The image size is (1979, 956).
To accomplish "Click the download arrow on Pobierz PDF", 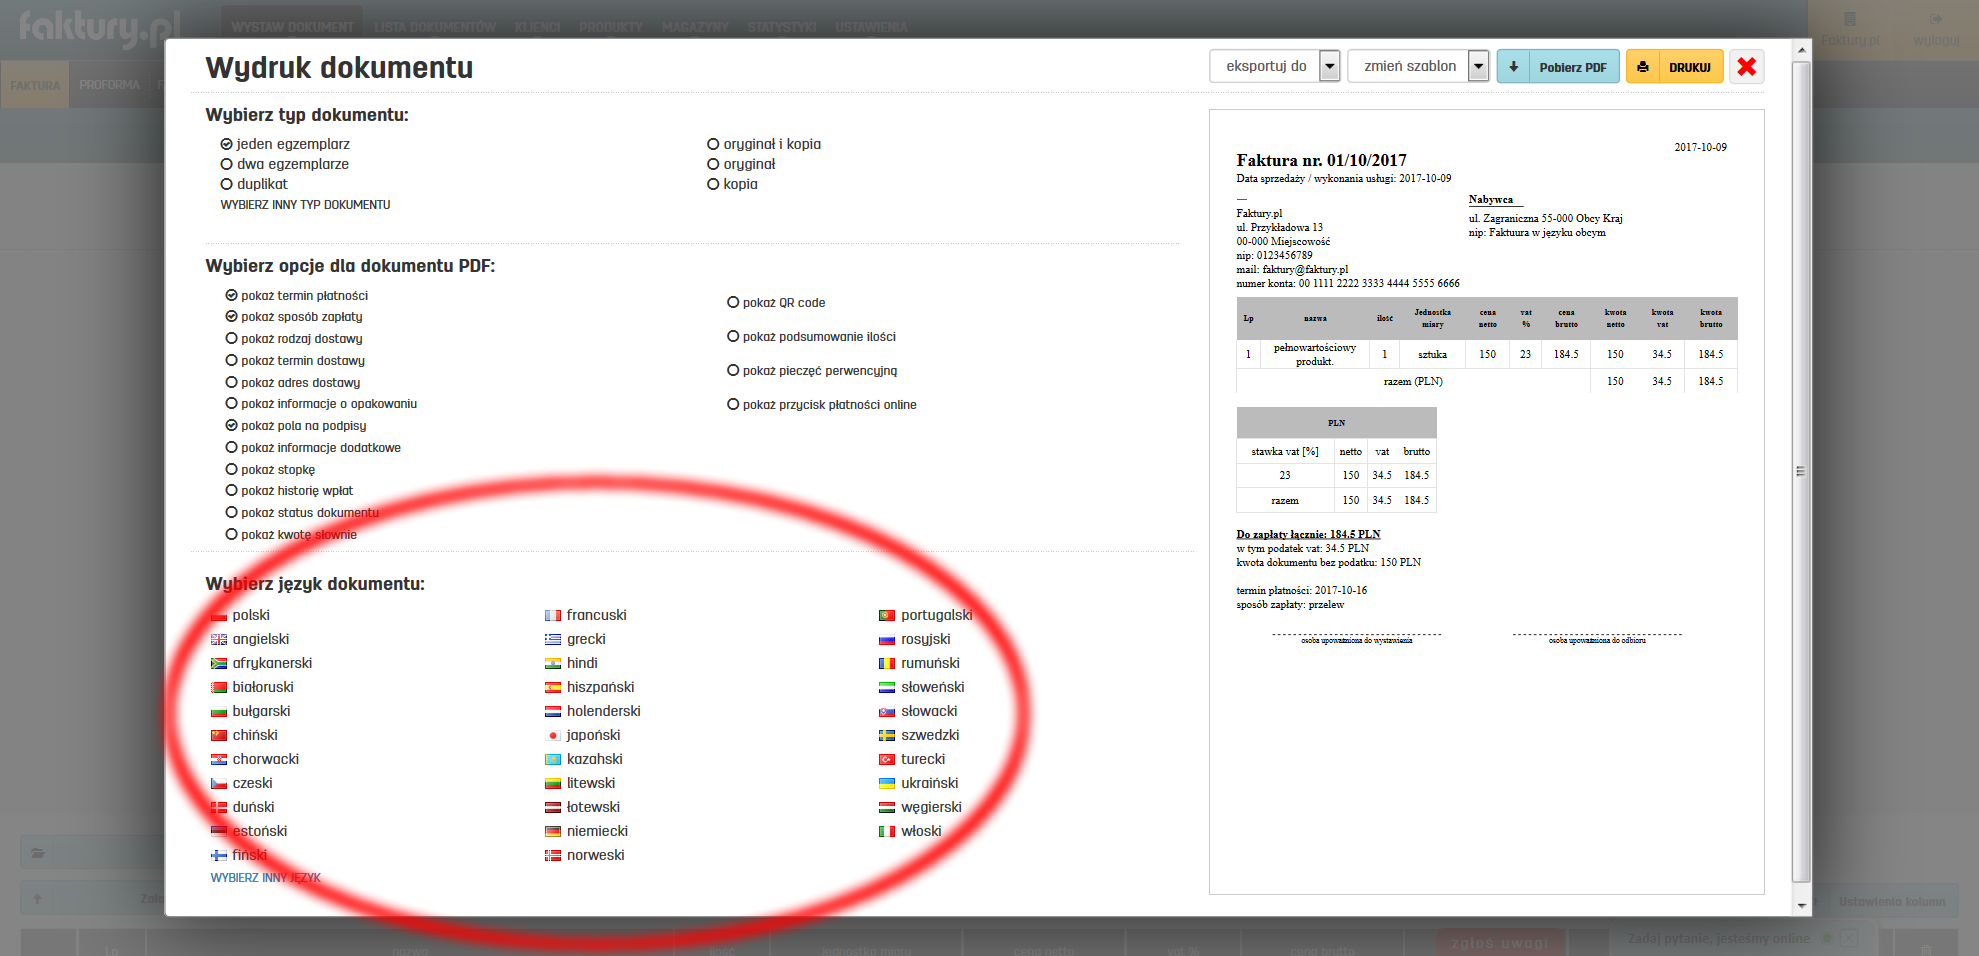I will [x=1514, y=66].
